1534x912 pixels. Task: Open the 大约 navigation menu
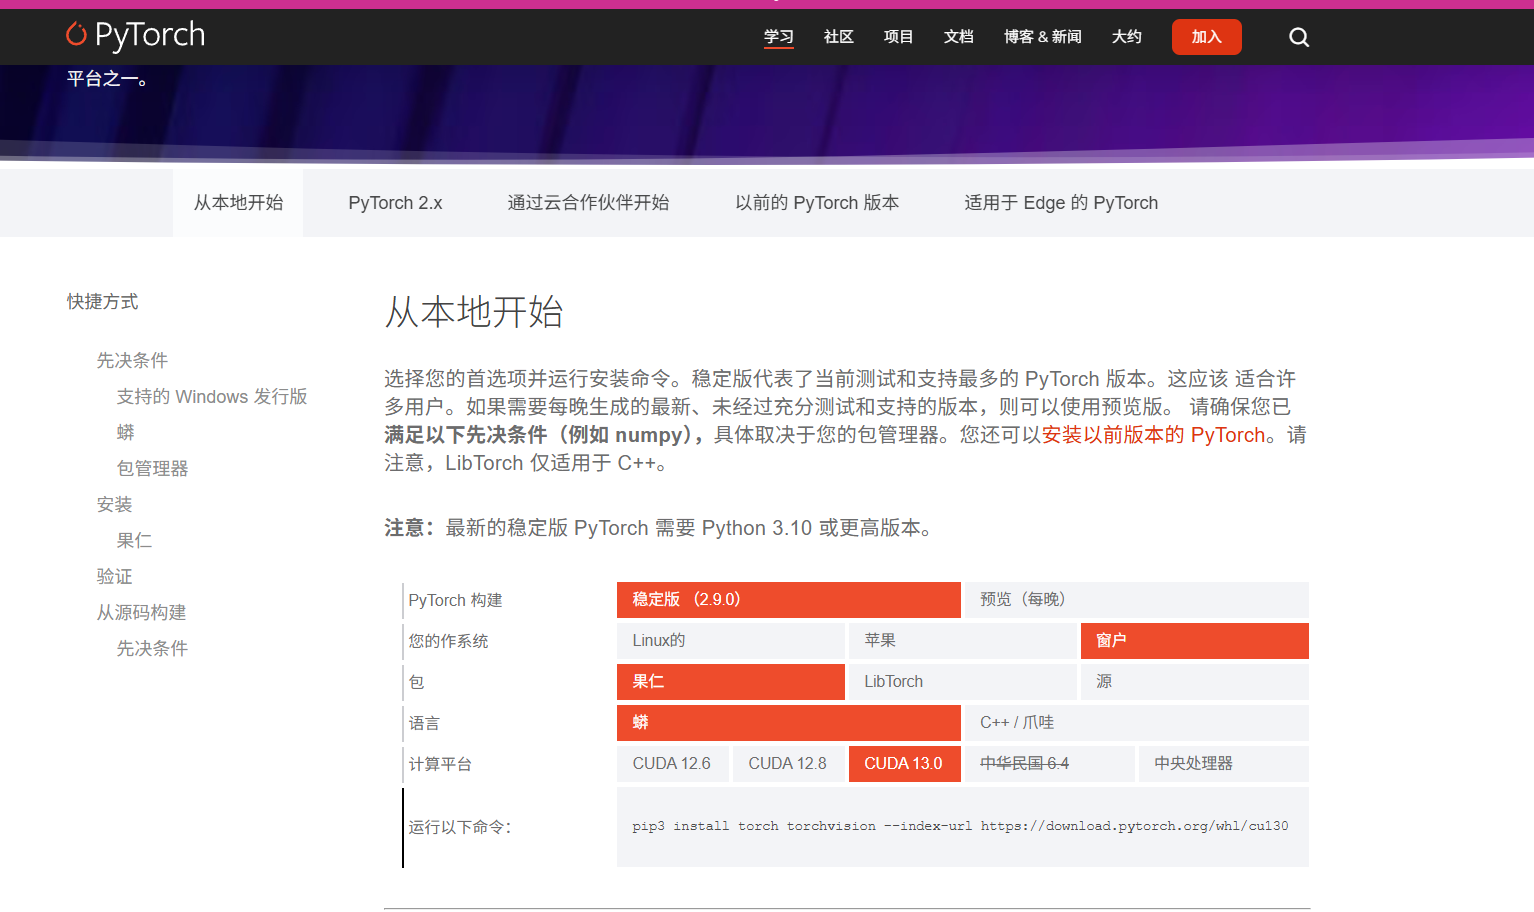[x=1126, y=37]
